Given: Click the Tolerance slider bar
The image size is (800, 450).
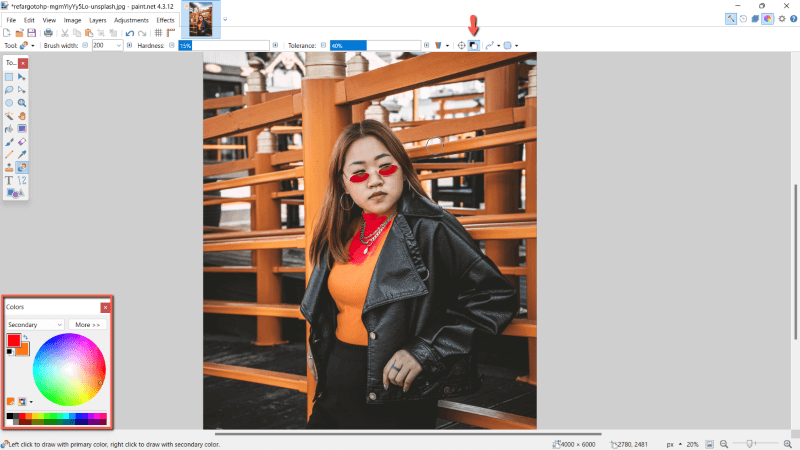Looking at the screenshot, I should [376, 45].
